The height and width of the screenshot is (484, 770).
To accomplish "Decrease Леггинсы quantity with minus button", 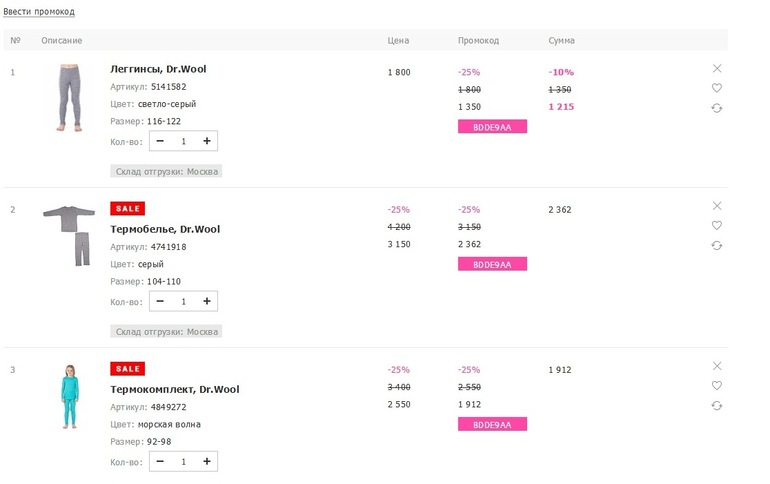I will coord(160,141).
